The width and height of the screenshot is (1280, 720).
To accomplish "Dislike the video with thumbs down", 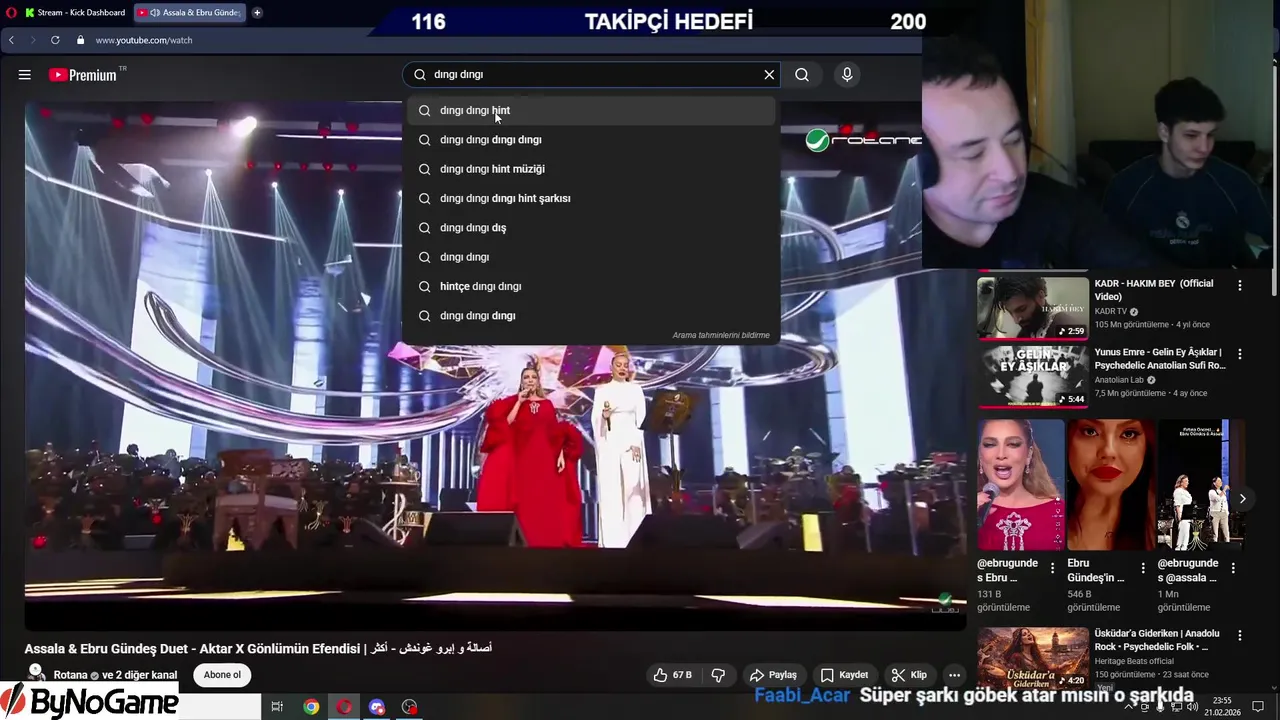I will [718, 675].
